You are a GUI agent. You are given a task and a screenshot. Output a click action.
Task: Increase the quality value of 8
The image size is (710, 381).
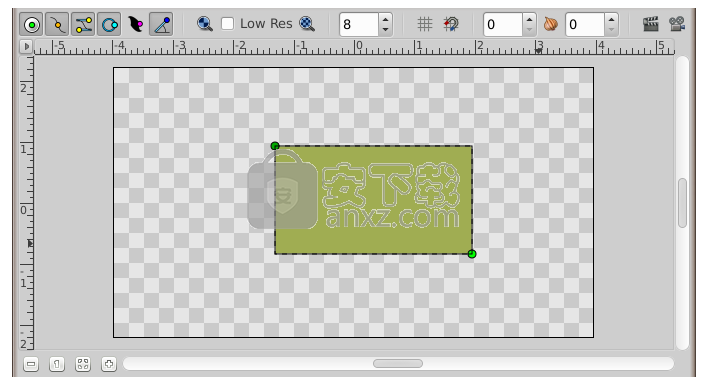385,19
